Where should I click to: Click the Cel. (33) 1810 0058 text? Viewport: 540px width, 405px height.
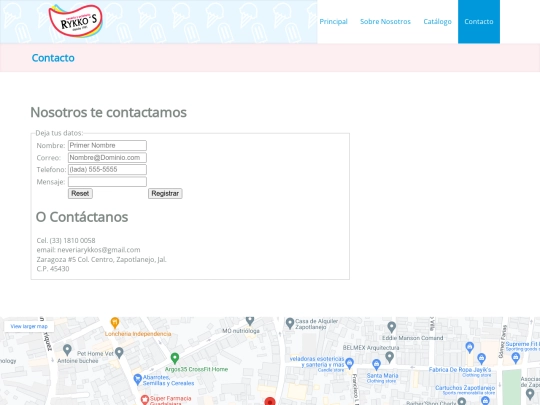pyautogui.click(x=66, y=240)
